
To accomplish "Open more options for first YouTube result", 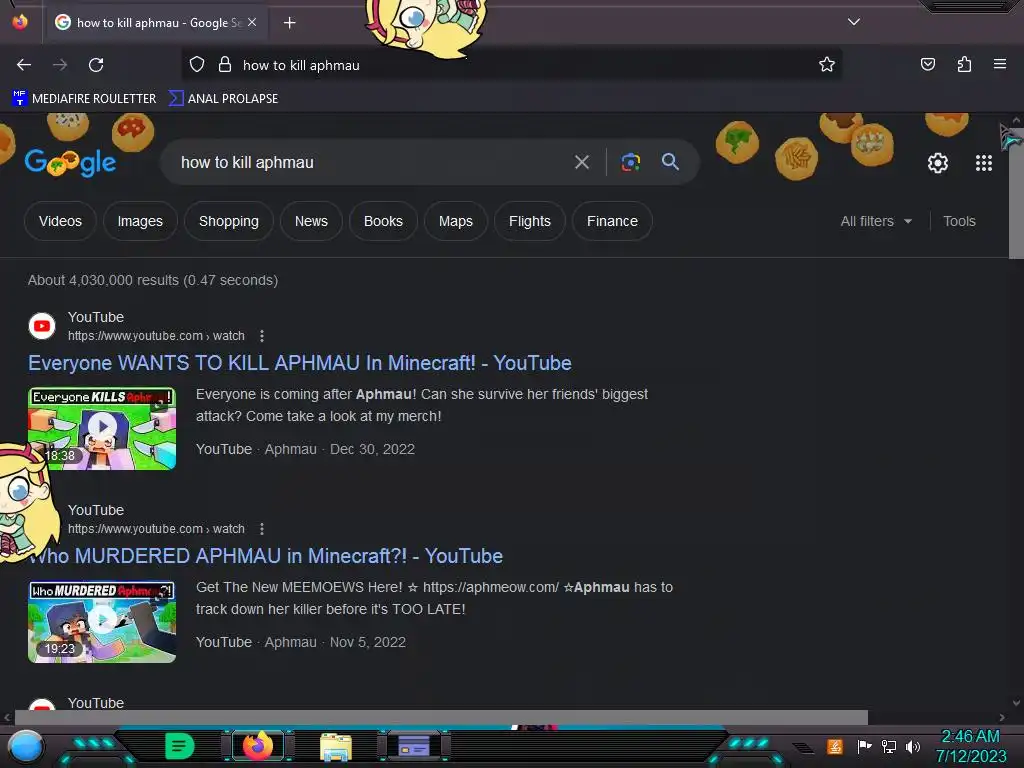I will (x=262, y=336).
